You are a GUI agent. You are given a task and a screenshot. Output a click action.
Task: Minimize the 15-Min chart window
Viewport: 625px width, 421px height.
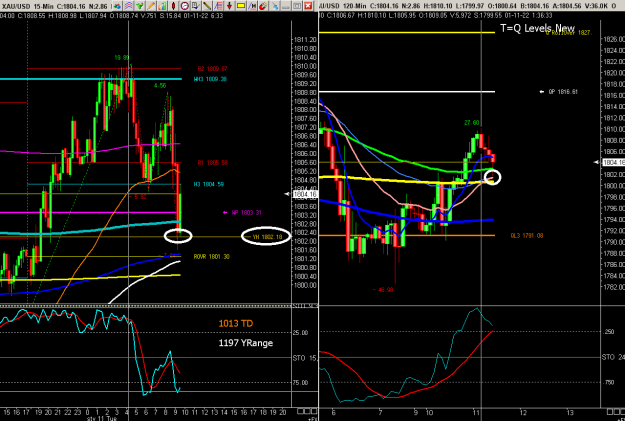286,6
